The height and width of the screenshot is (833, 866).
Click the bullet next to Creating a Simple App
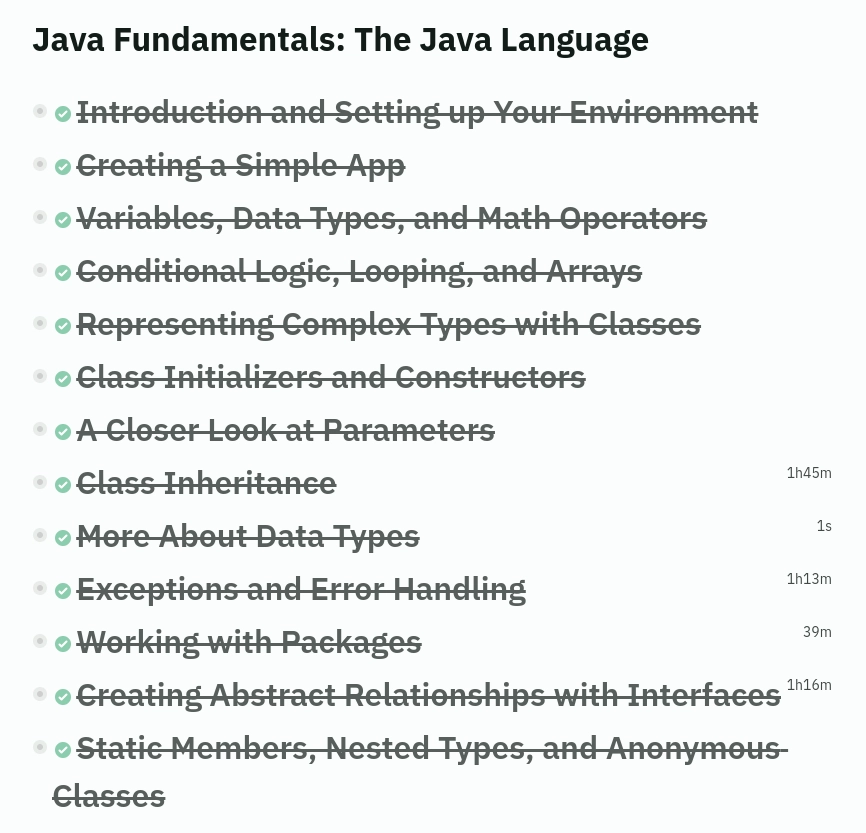tap(40, 164)
